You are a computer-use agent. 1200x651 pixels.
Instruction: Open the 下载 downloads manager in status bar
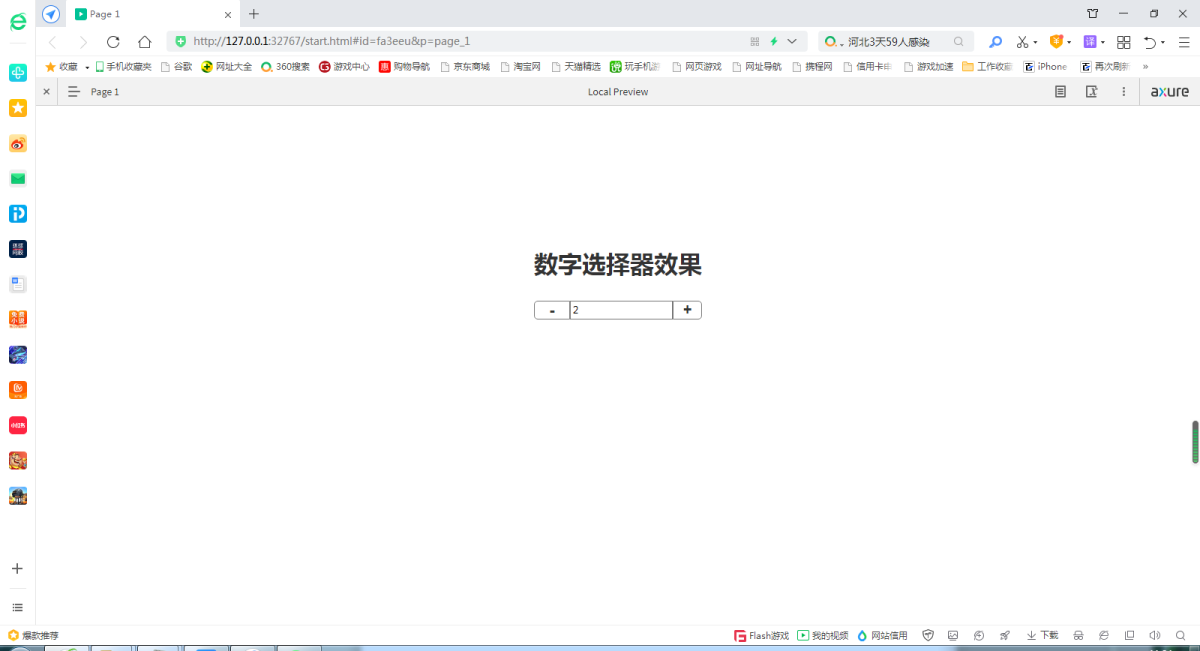(x=1042, y=635)
